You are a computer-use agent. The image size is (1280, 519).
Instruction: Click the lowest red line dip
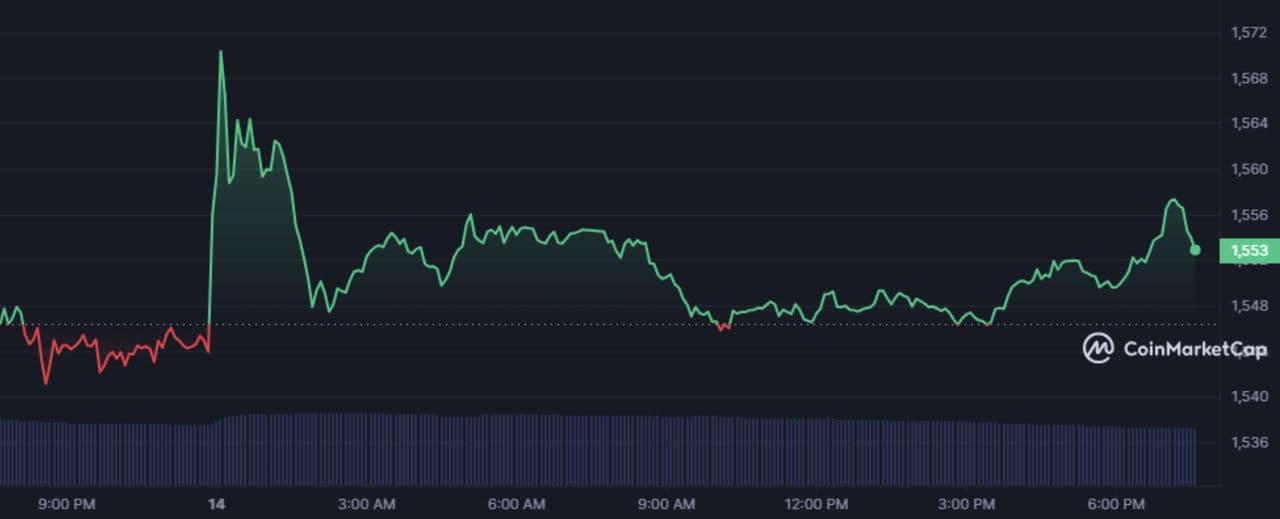45,383
